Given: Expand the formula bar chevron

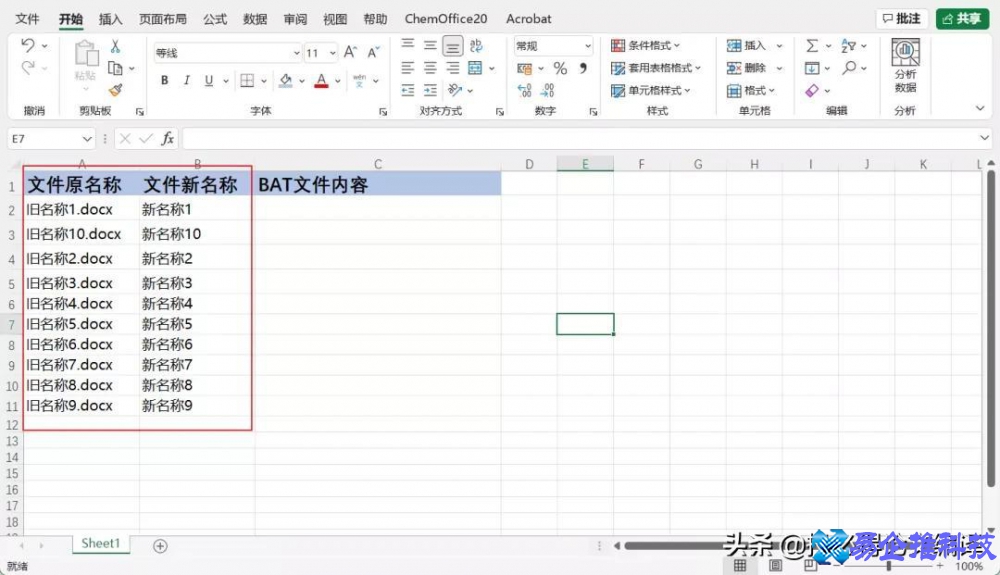Looking at the screenshot, I should [984, 138].
